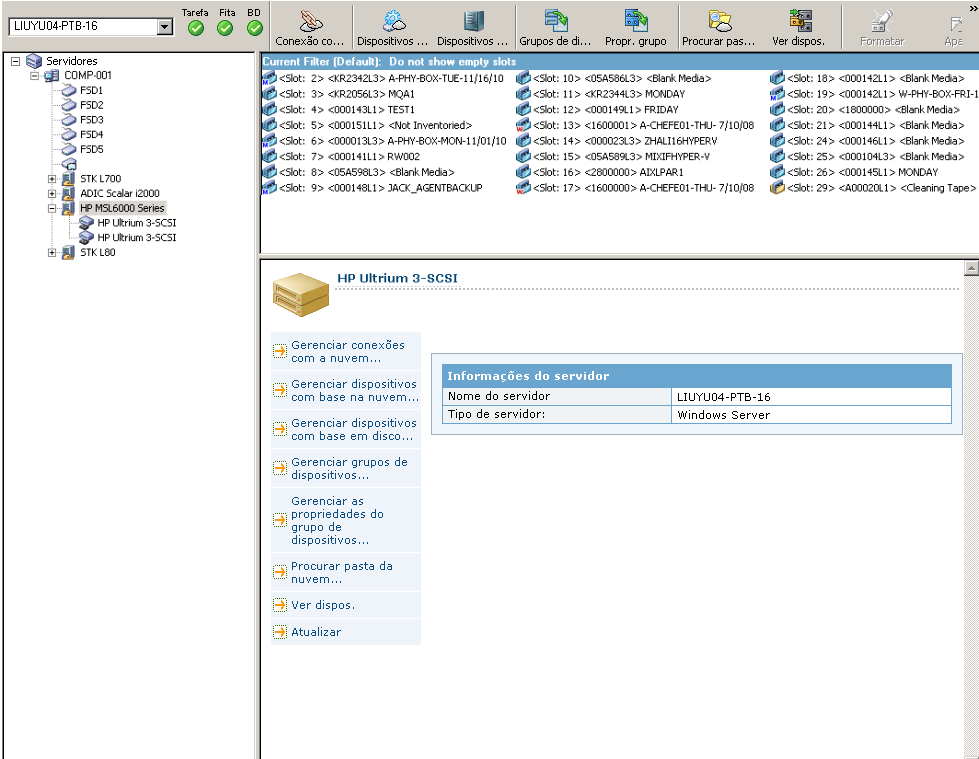
Task: Click the BD green status icon
Action: (254, 28)
